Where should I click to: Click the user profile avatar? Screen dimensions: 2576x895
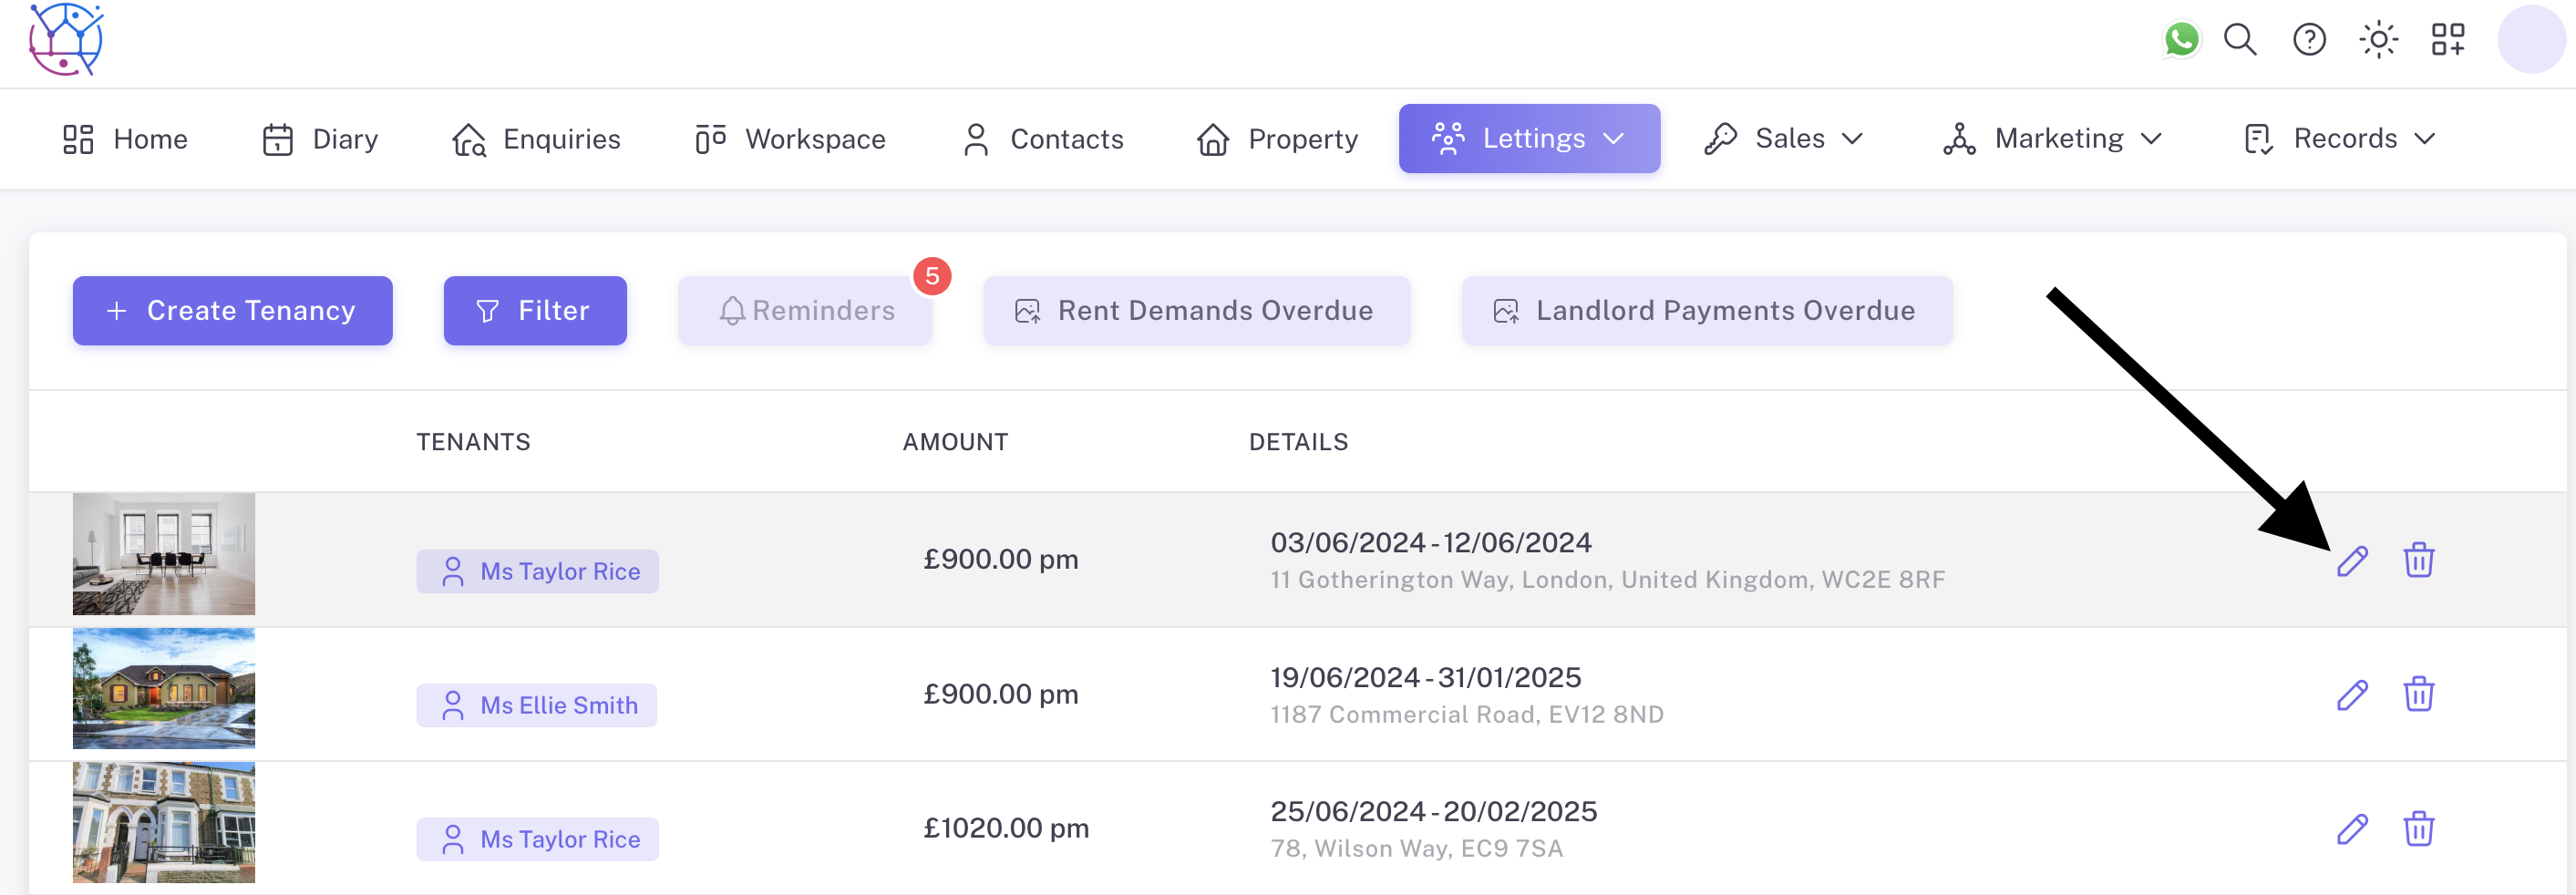(x=2530, y=40)
